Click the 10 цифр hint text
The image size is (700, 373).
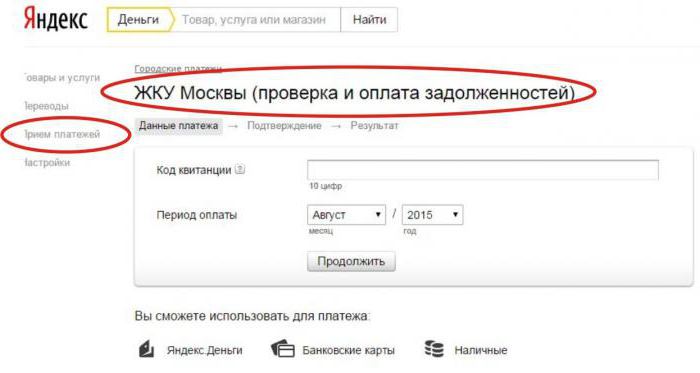click(x=325, y=186)
